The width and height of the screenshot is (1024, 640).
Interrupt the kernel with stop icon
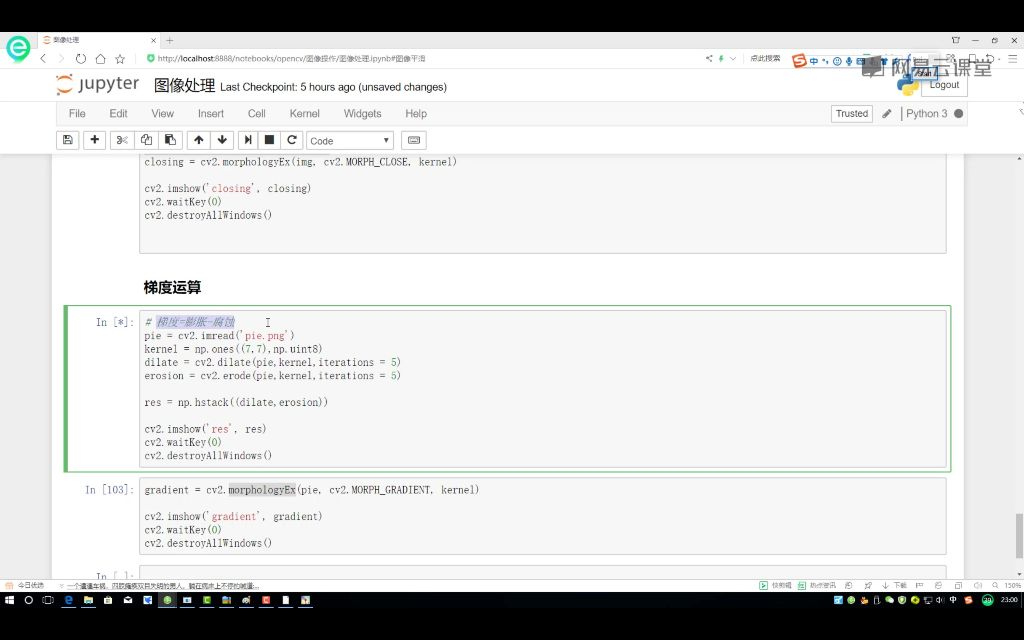click(269, 140)
